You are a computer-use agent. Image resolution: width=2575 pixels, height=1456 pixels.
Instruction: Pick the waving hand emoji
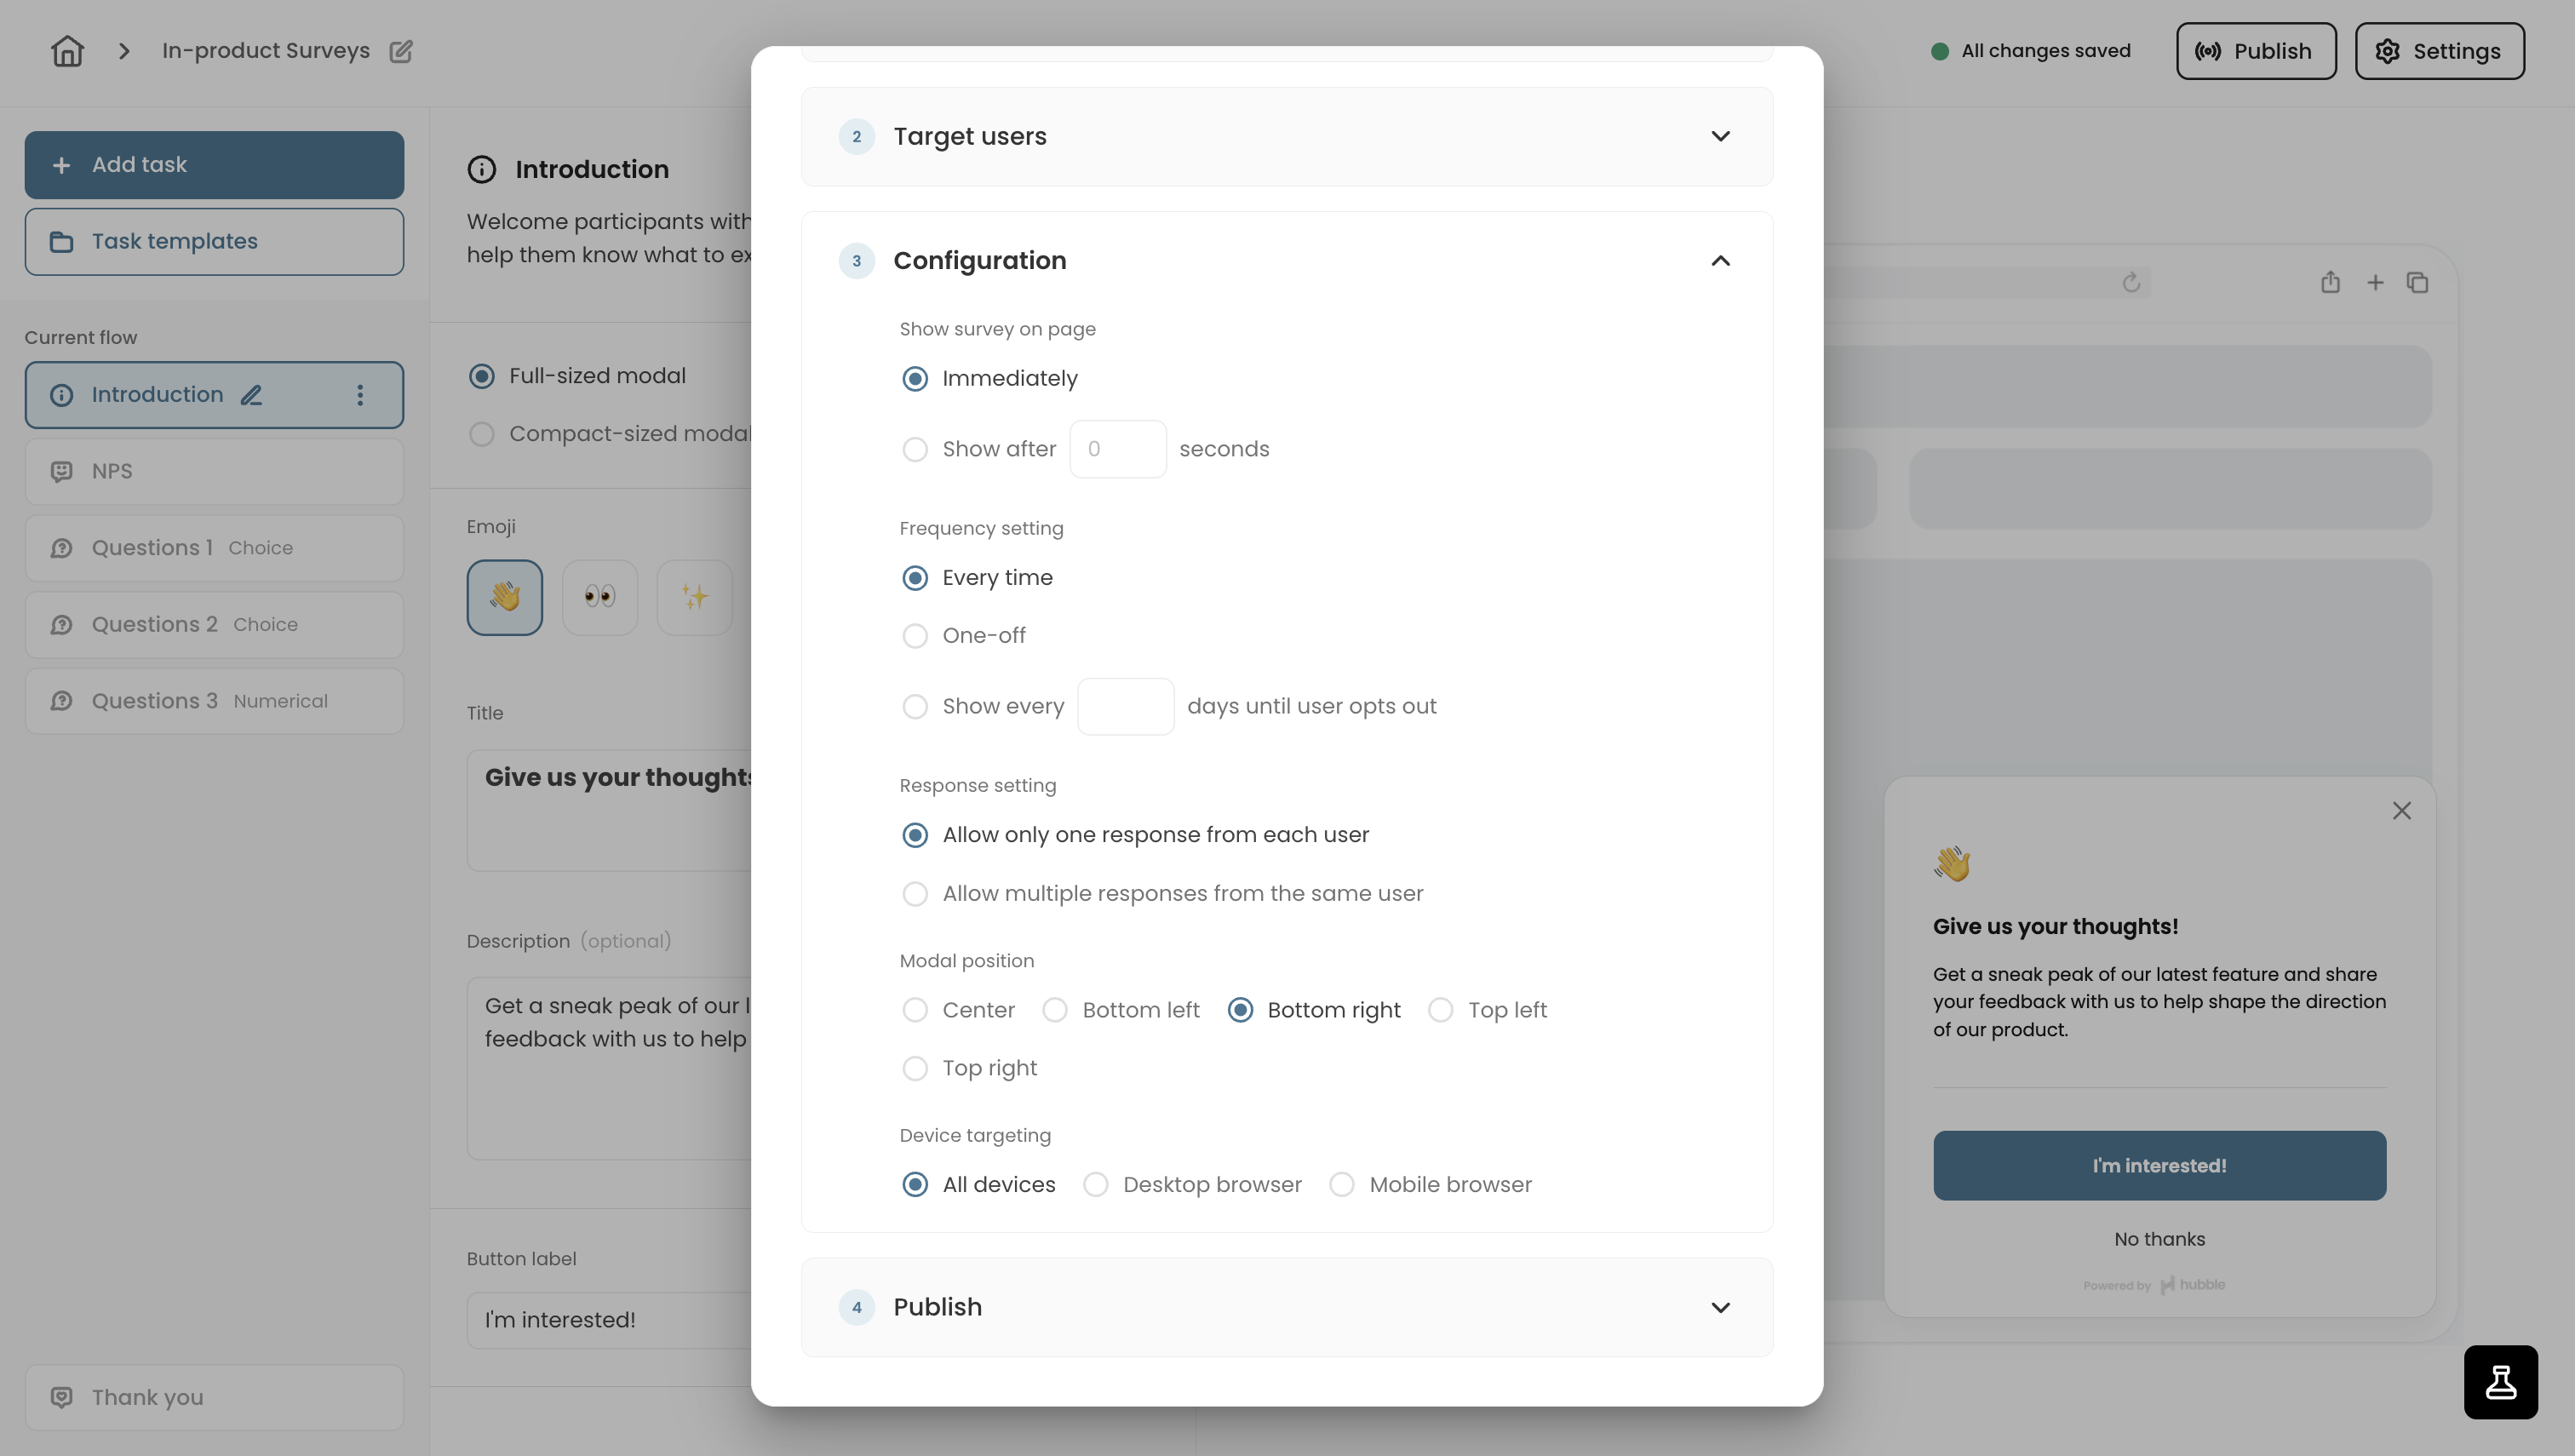[505, 597]
